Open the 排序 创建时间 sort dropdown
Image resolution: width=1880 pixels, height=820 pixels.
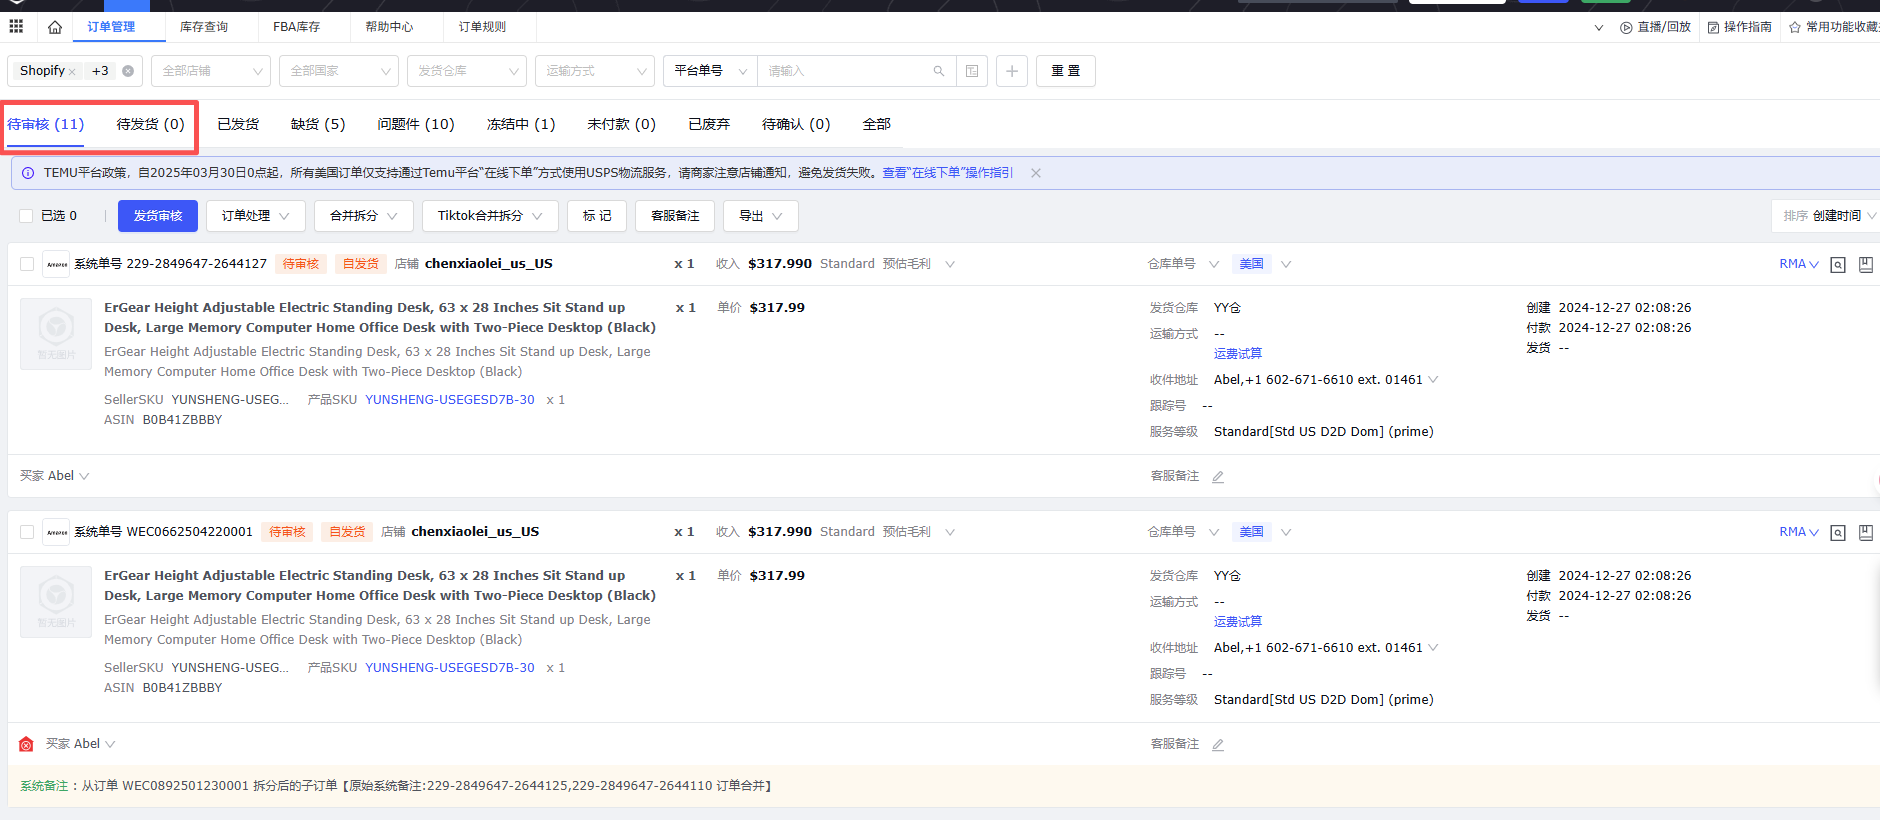[1828, 216]
